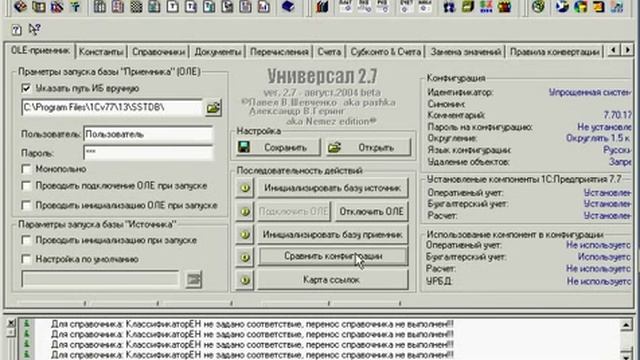
Task: Enable Проводить инициализацию при запуске for source
Action: tap(26, 240)
